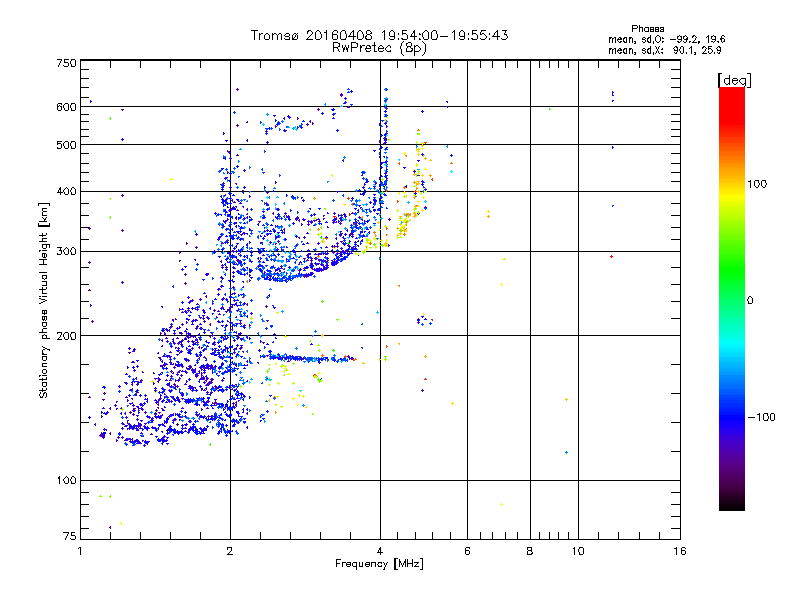Image resolution: width=800 pixels, height=600 pixels.
Task: Click the x-axis tick label "16"
Action: pyautogui.click(x=680, y=551)
